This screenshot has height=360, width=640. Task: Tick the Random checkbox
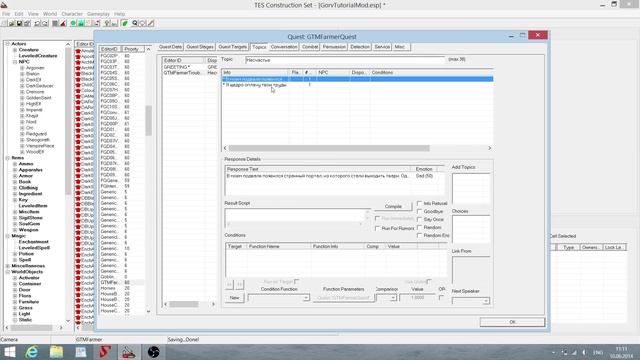(x=419, y=227)
